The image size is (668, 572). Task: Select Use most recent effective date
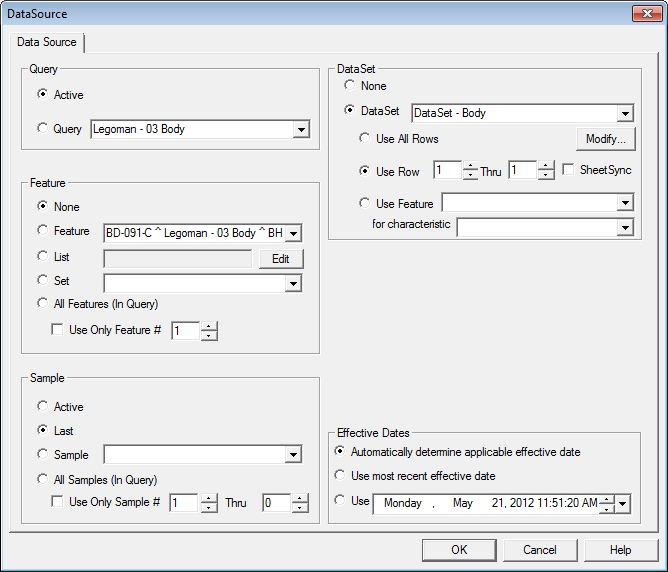[x=341, y=476]
